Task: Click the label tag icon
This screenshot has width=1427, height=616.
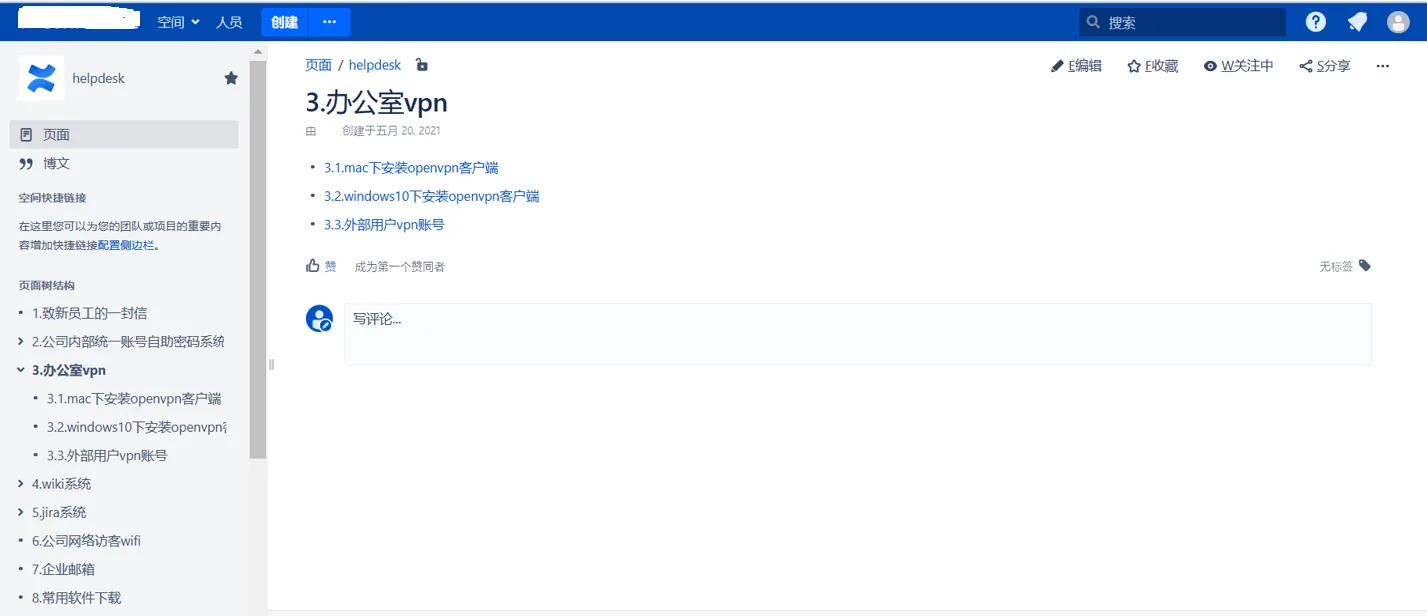Action: pos(1365,266)
